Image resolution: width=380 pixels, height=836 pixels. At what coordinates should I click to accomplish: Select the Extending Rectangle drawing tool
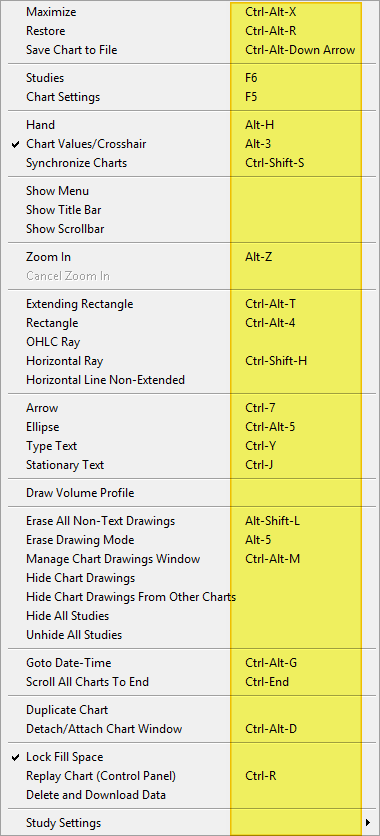[190, 304]
